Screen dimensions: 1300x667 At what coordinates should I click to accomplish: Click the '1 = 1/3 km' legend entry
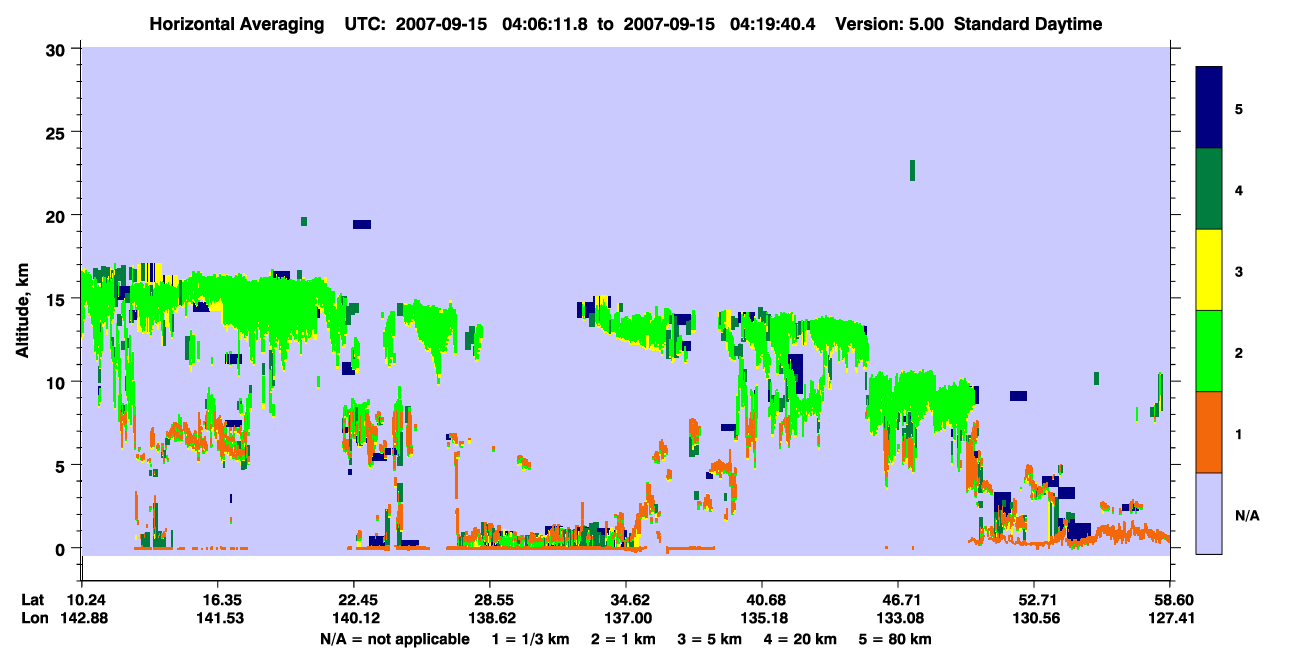tap(531, 638)
